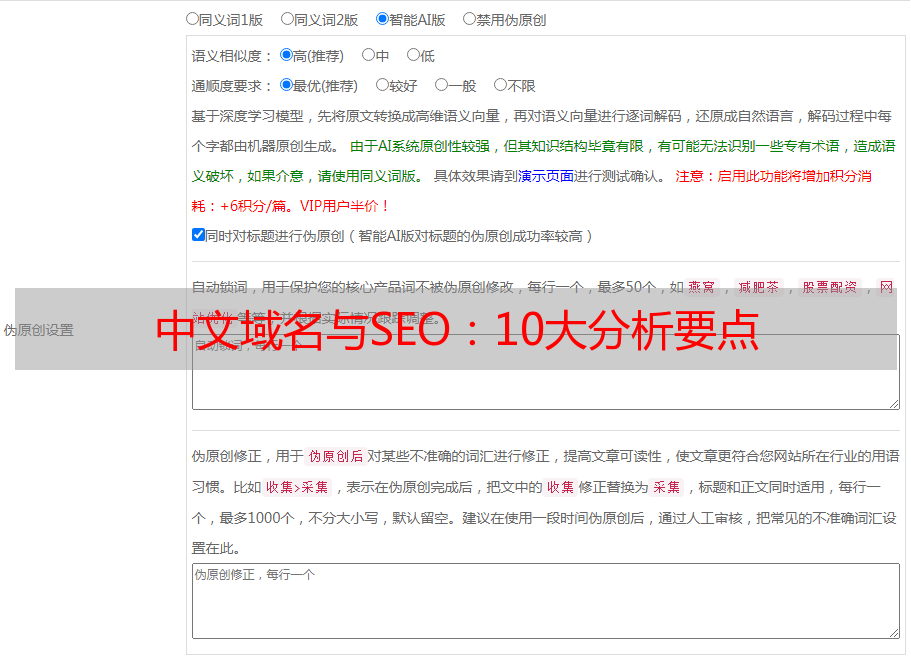Image resolution: width=911 pixels, height=658 pixels.
Task: Select 不限 for 通顺度要求
Action: click(500, 85)
